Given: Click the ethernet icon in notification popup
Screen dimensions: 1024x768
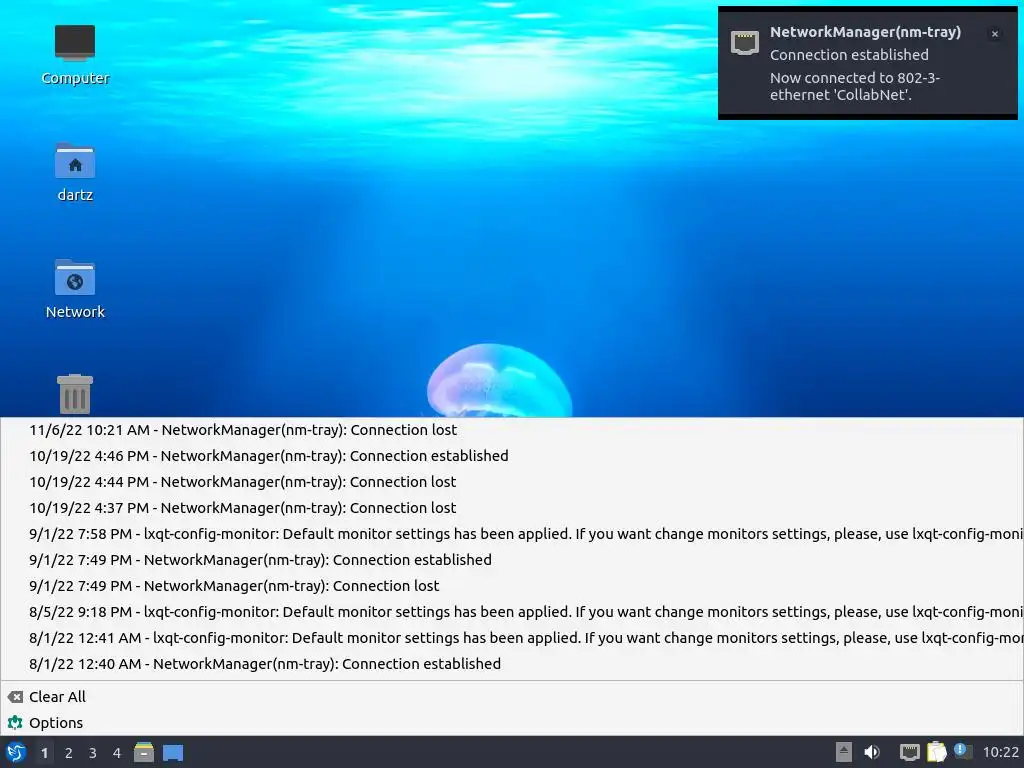Looking at the screenshot, I should click(744, 42).
